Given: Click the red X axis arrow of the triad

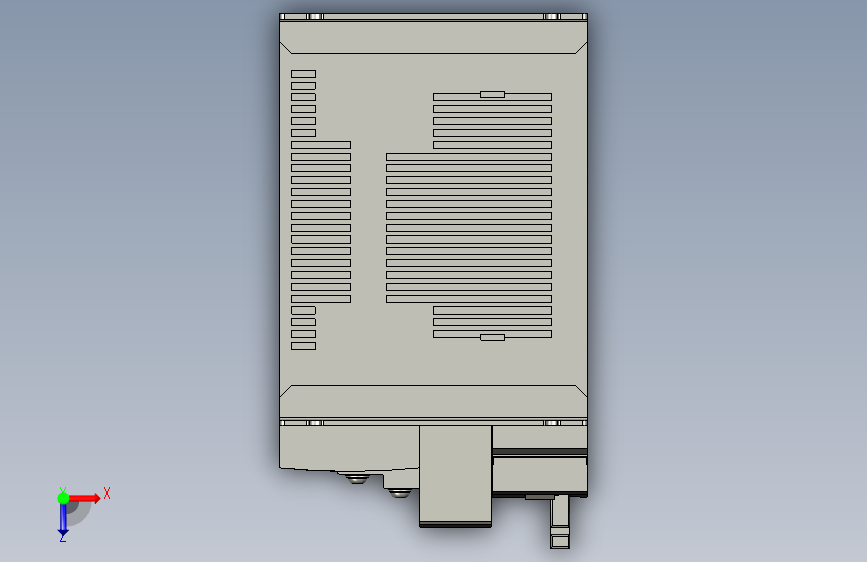Looking at the screenshot, I should [84, 498].
